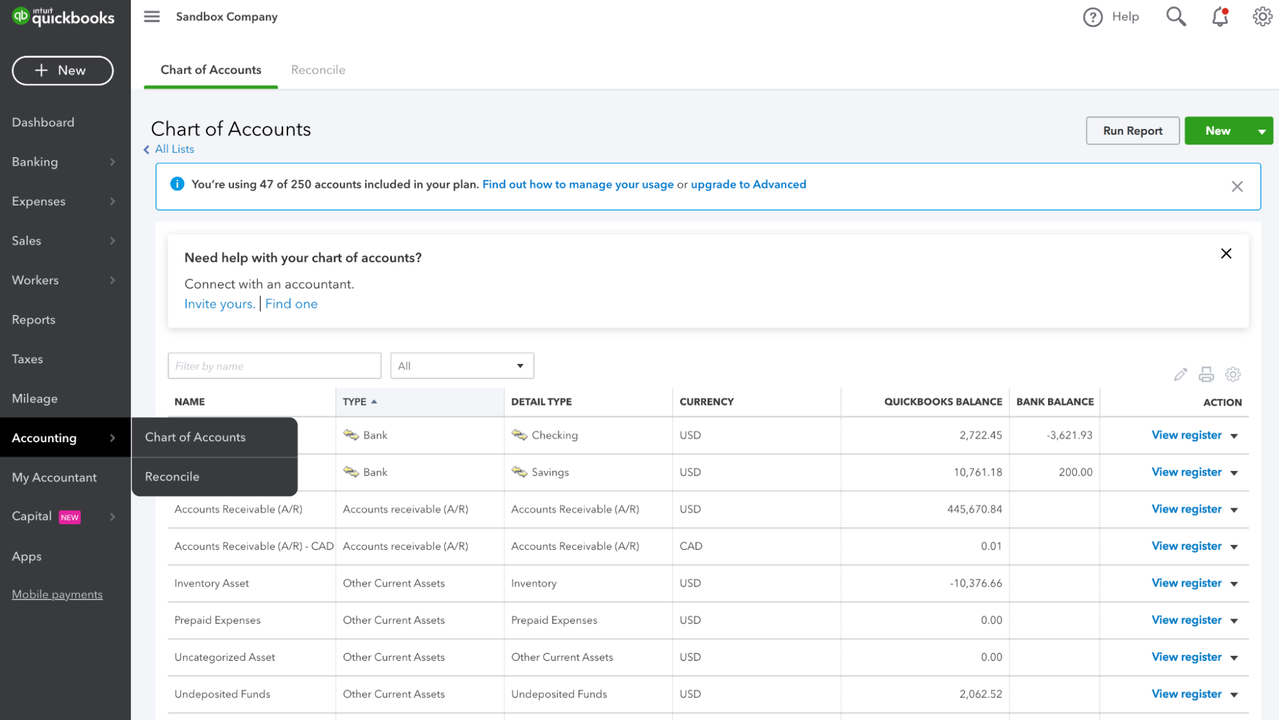Open the notifications bell icon

[1220, 17]
